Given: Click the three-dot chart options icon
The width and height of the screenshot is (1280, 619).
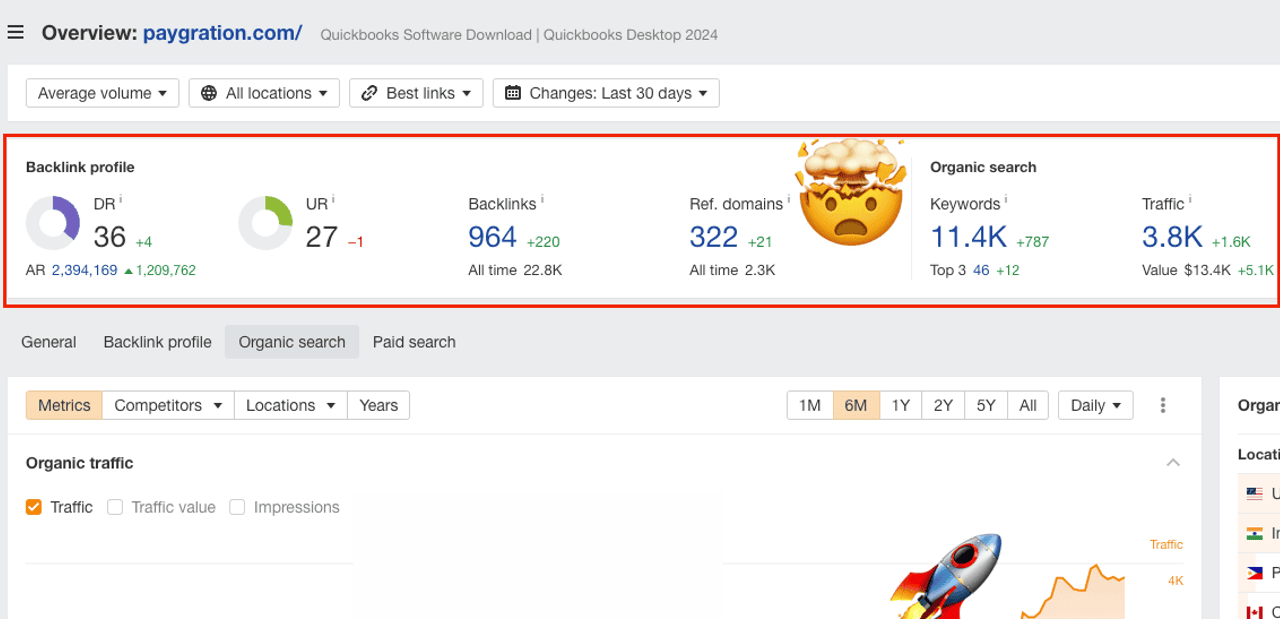Looking at the screenshot, I should click(1163, 405).
